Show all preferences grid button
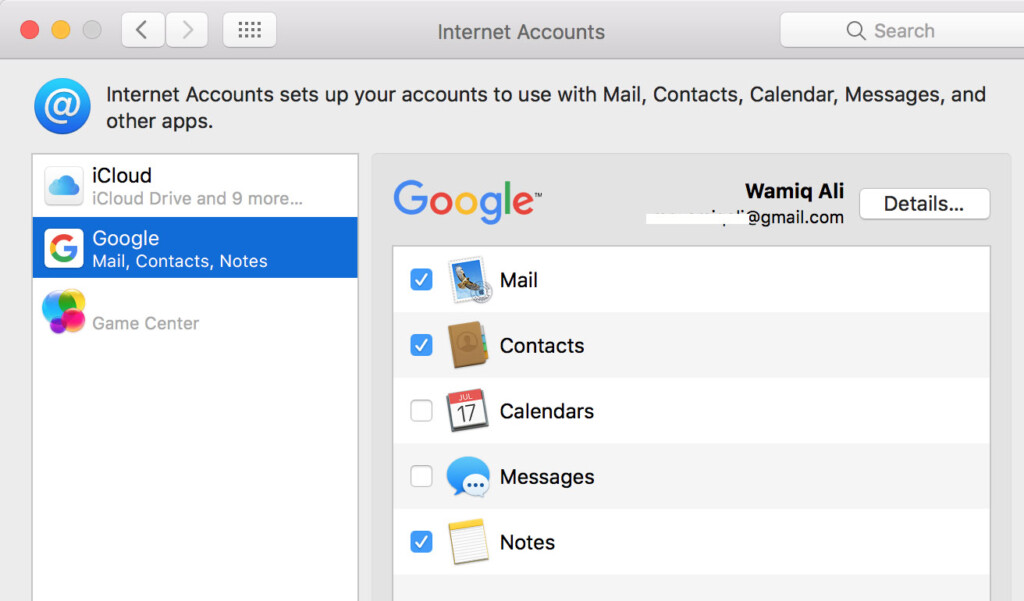 click(249, 30)
